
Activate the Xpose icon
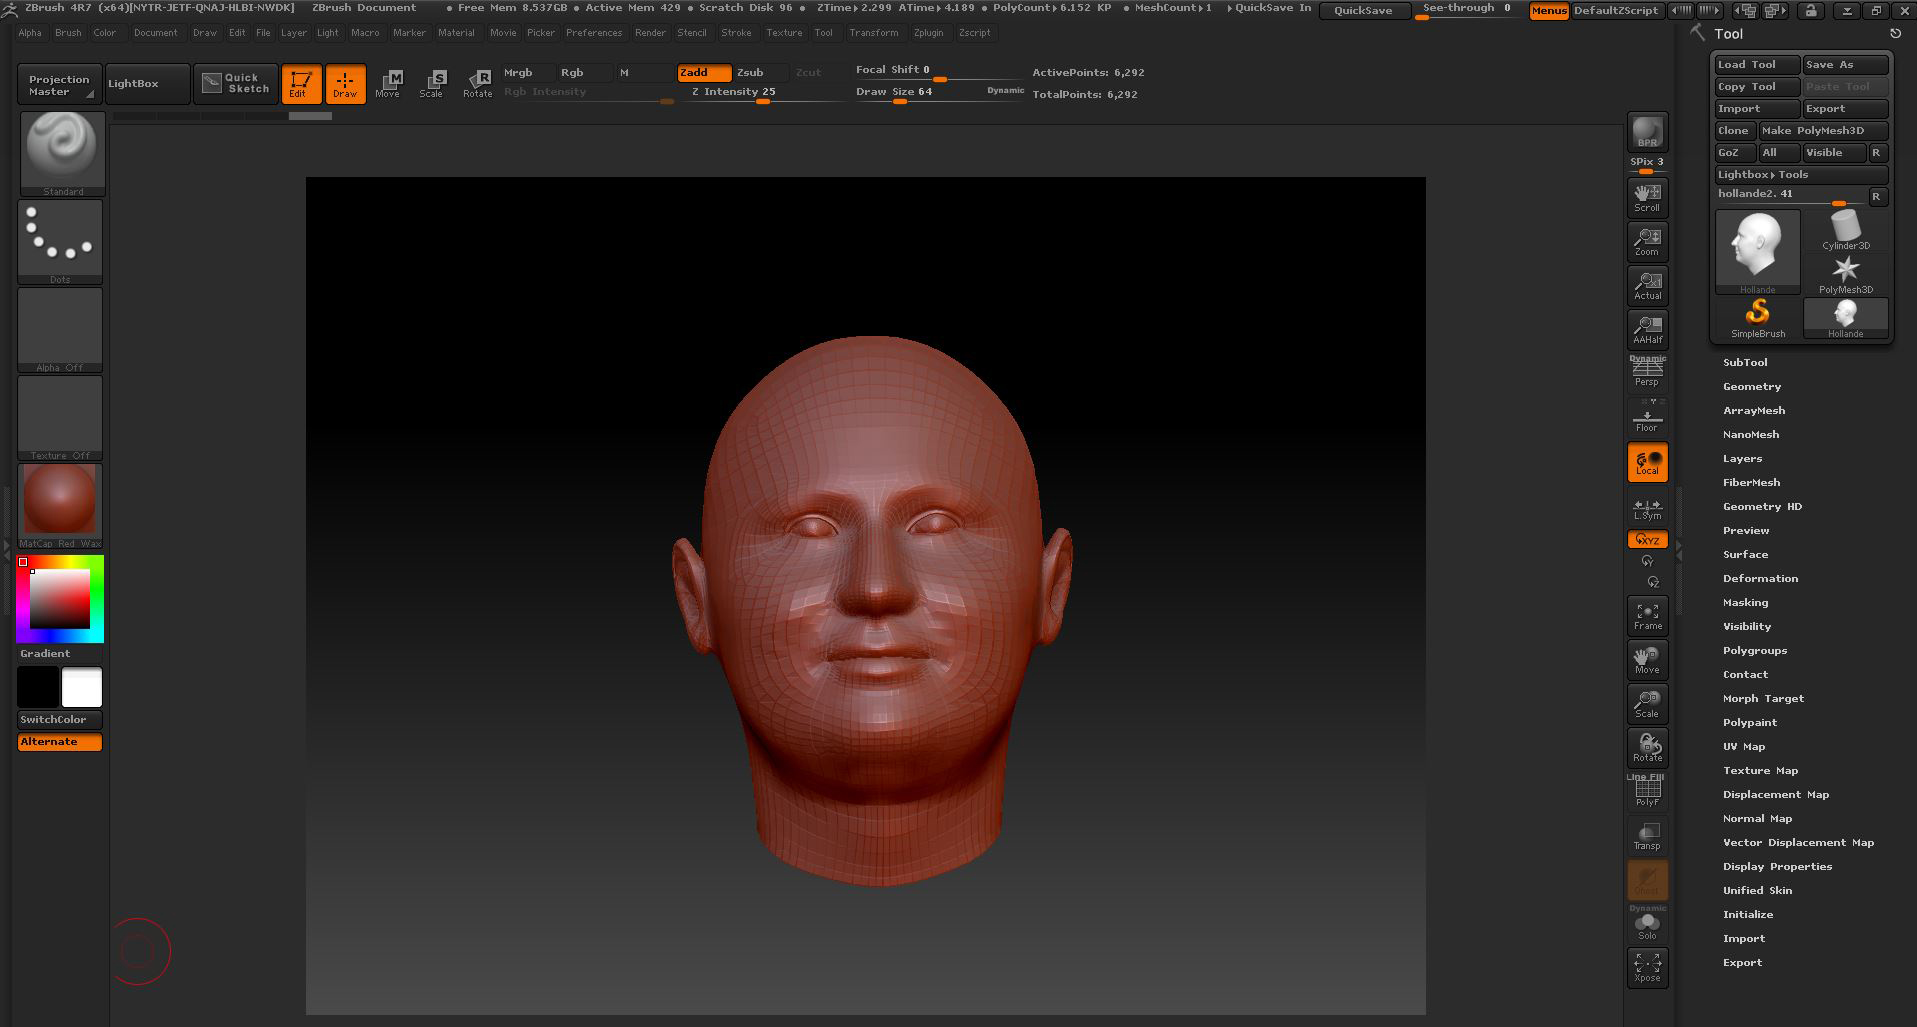[1647, 967]
